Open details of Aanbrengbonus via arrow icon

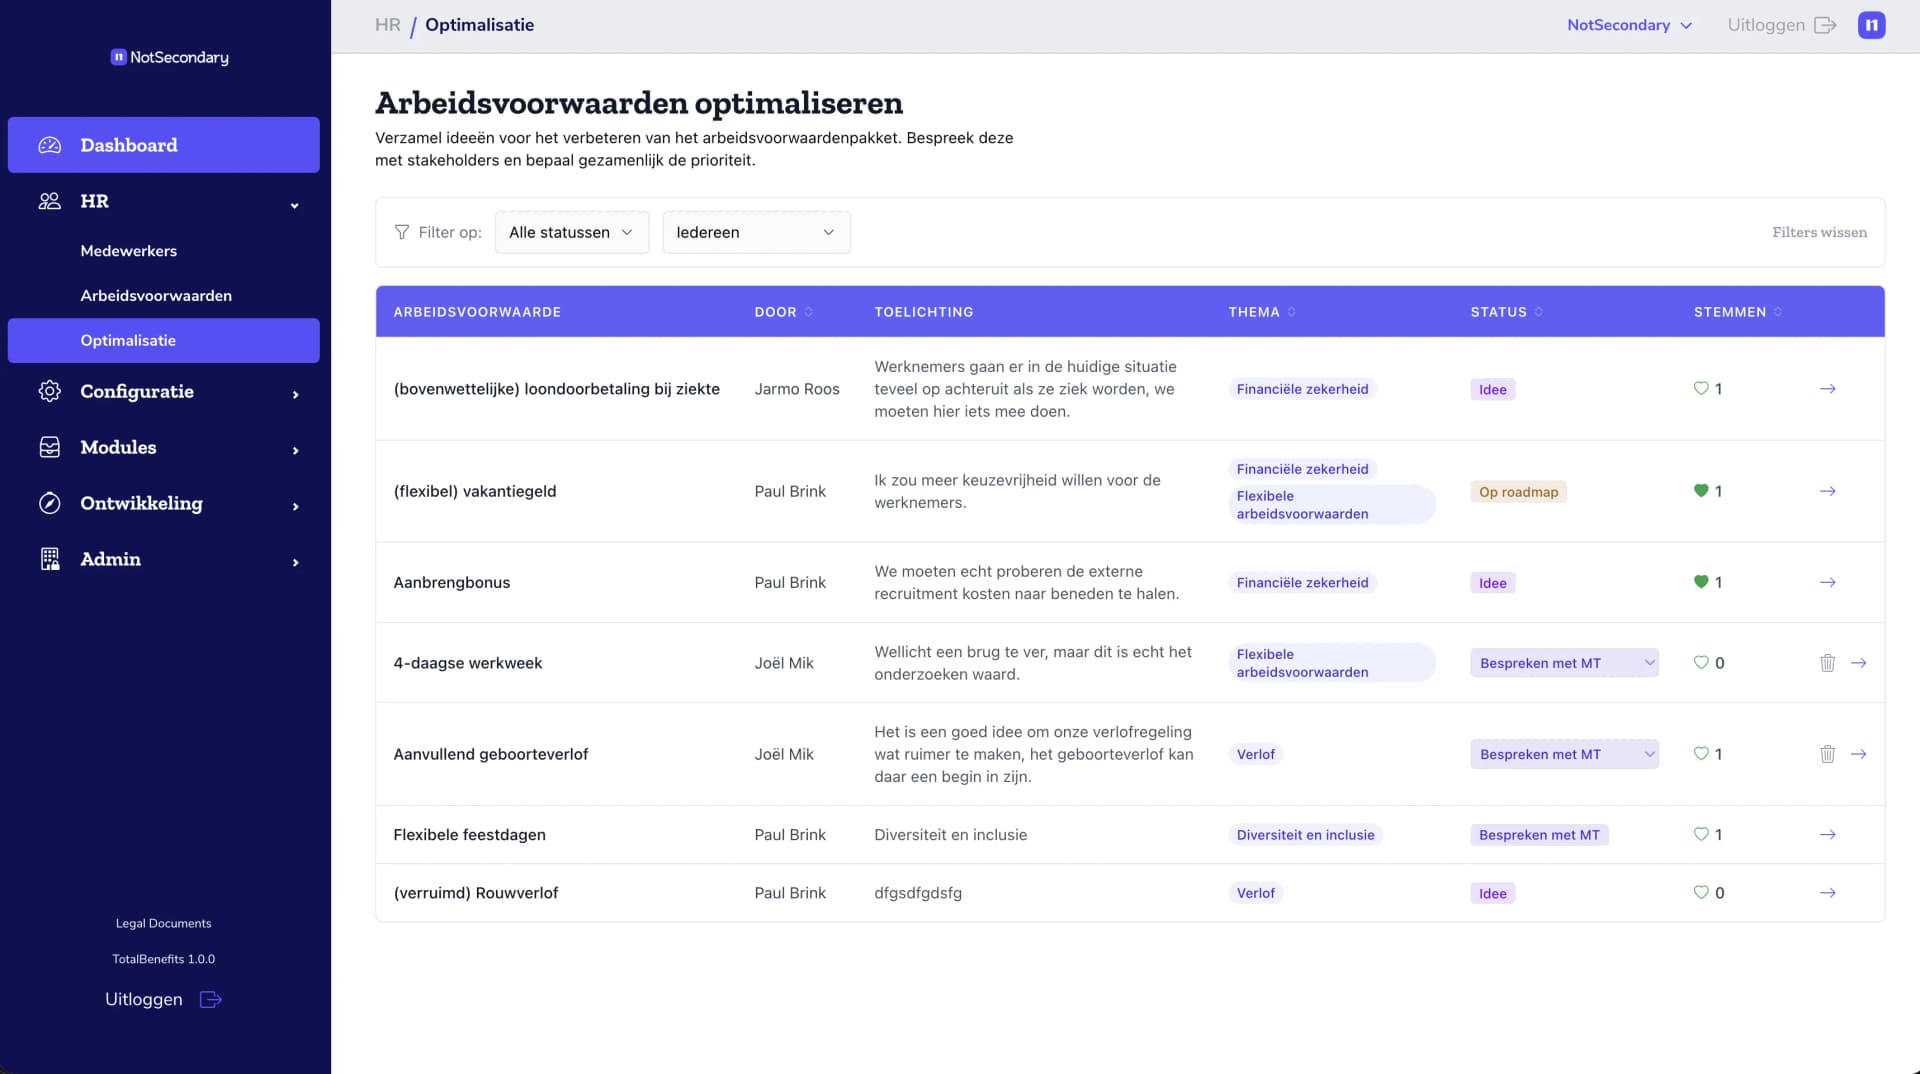tap(1827, 582)
